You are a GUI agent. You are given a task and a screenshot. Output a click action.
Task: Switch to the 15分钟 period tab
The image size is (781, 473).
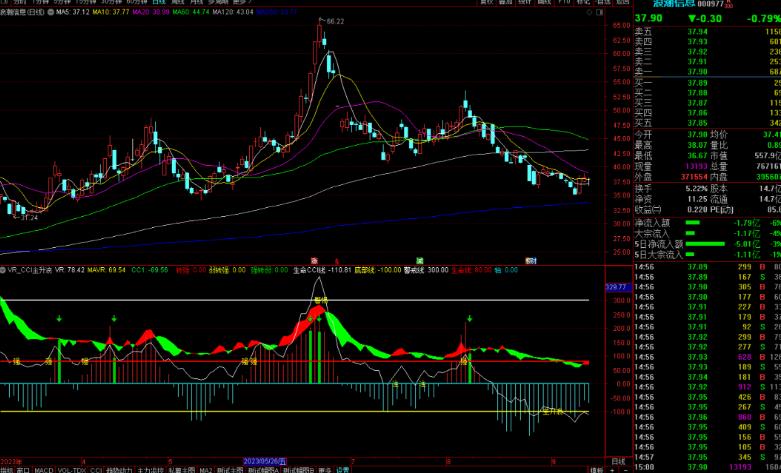coord(86,2)
